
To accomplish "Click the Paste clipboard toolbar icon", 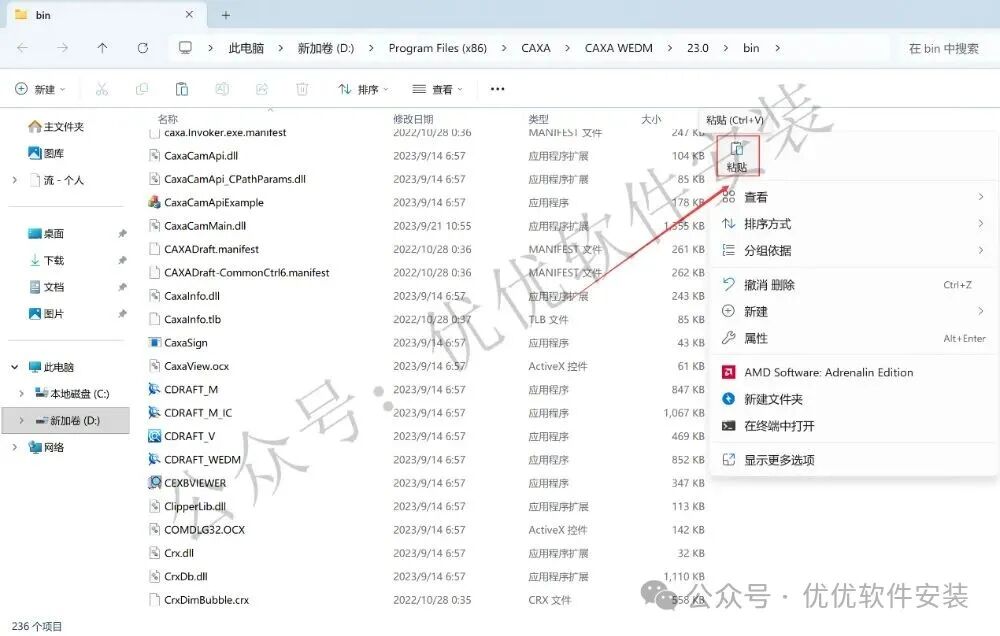I will [182, 89].
